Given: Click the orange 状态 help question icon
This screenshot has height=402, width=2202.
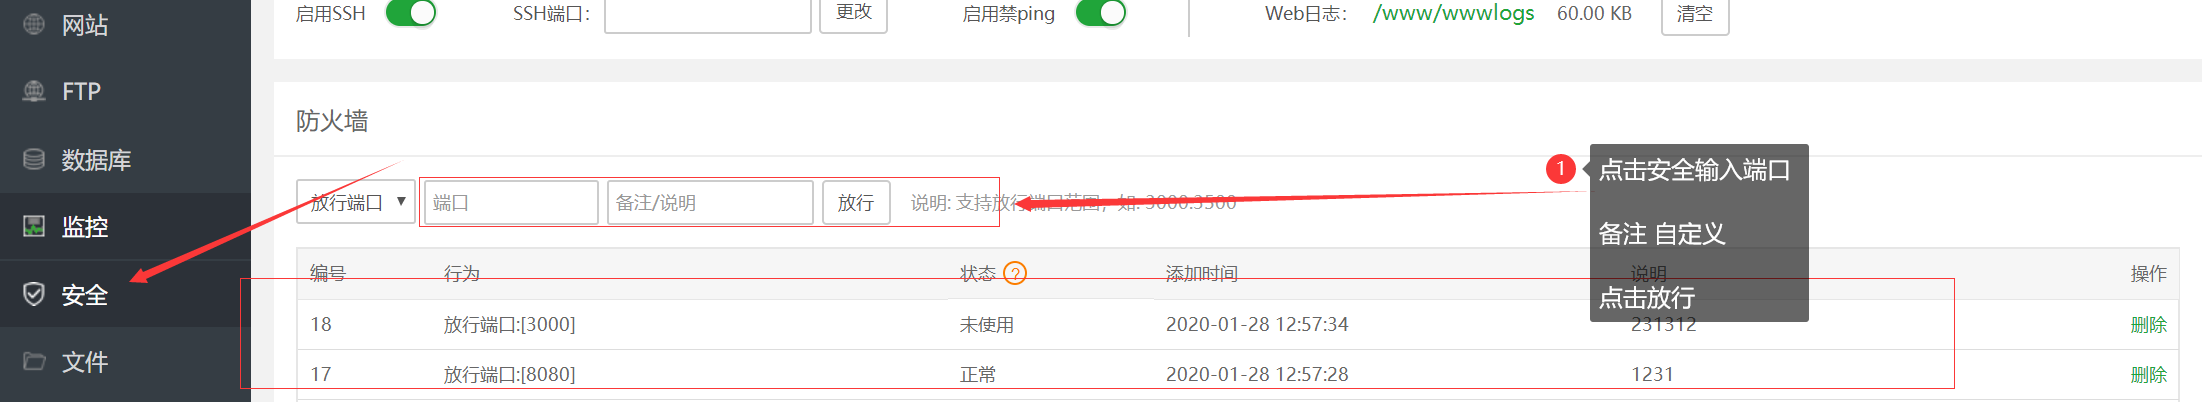Looking at the screenshot, I should (x=1015, y=273).
